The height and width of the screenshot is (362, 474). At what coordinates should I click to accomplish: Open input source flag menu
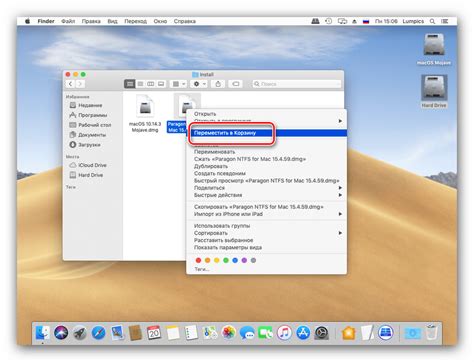point(366,21)
